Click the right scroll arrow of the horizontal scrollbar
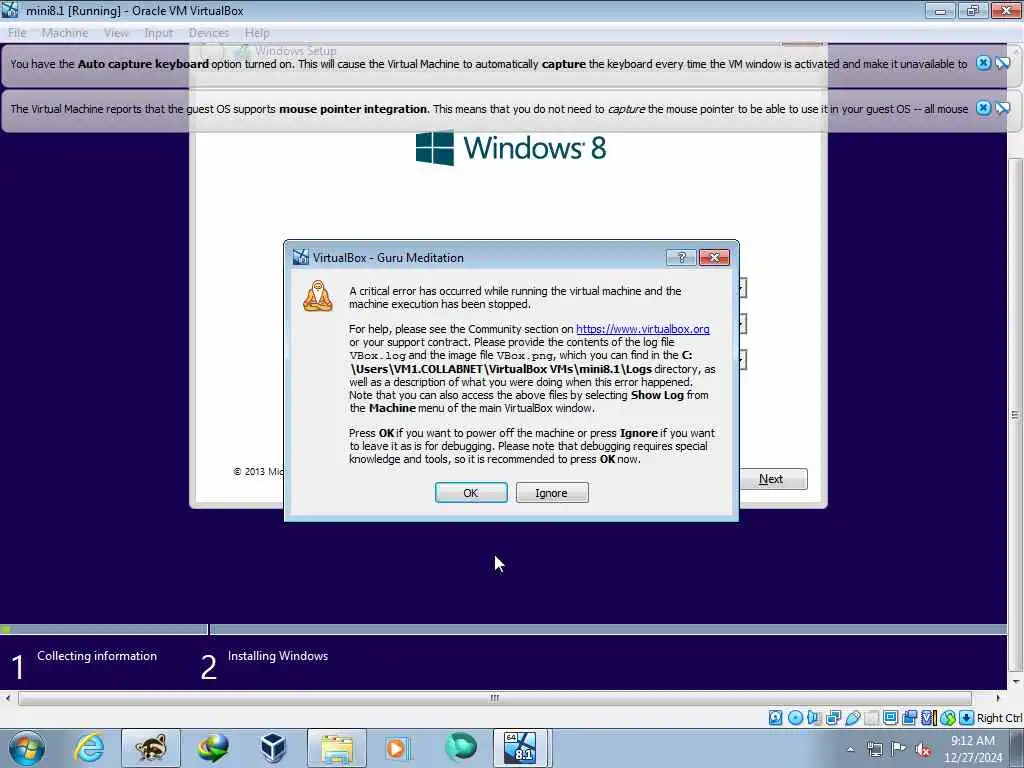The image size is (1024, 768). (998, 698)
